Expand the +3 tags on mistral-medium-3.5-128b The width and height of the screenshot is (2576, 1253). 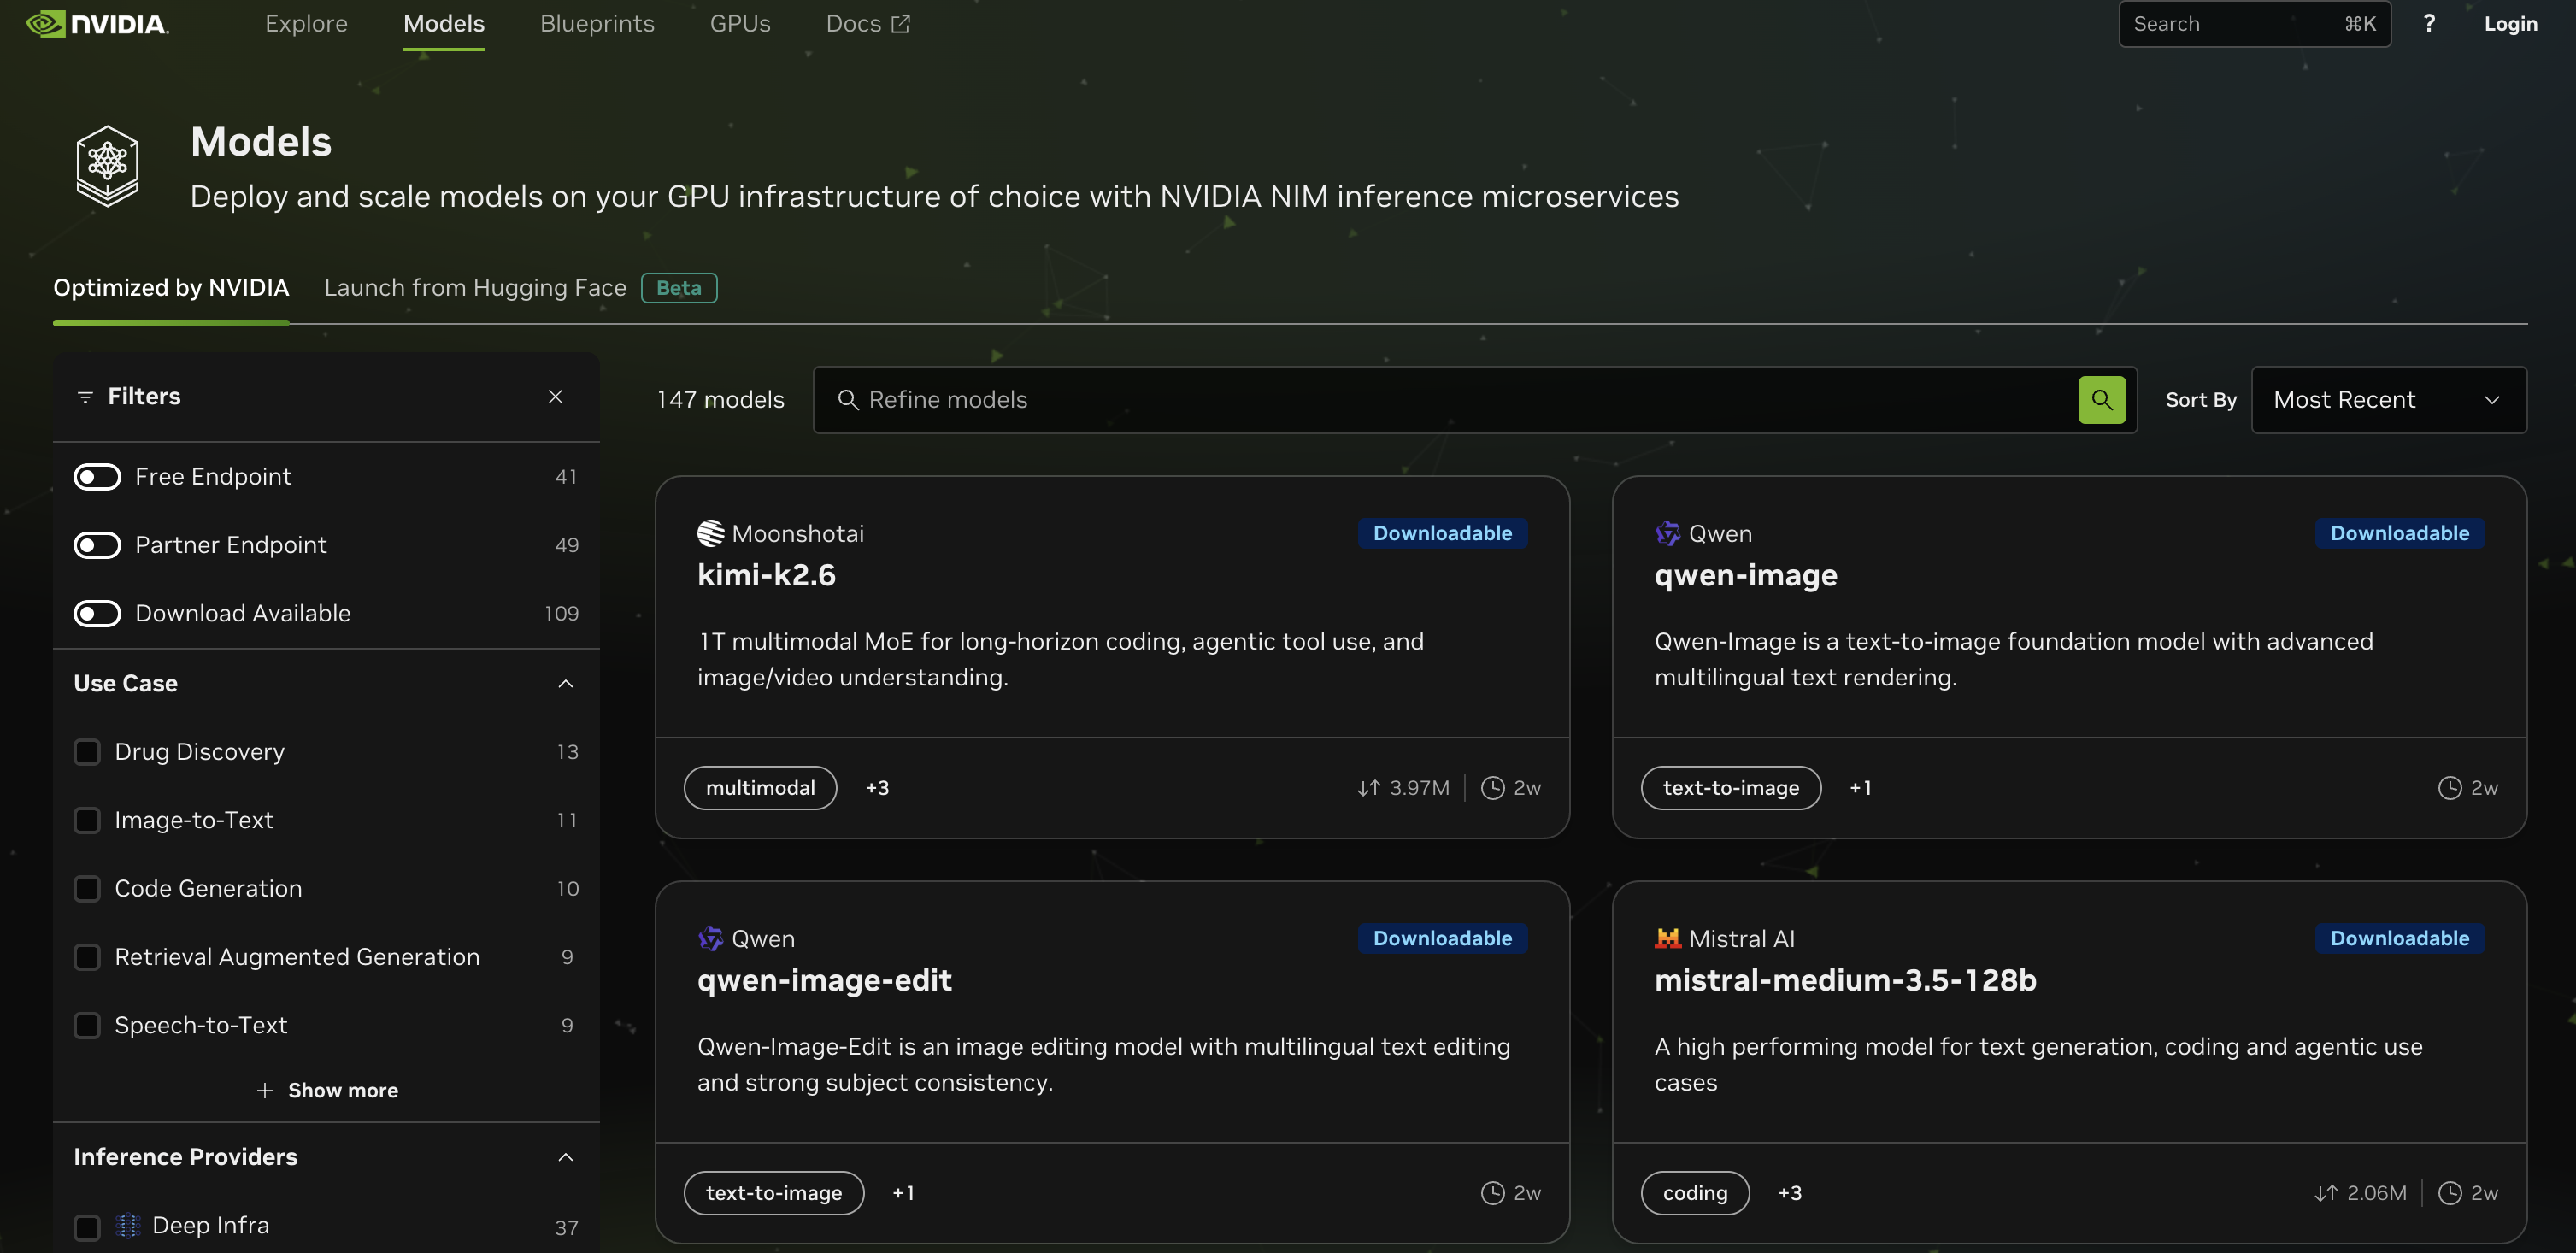(x=1790, y=1193)
